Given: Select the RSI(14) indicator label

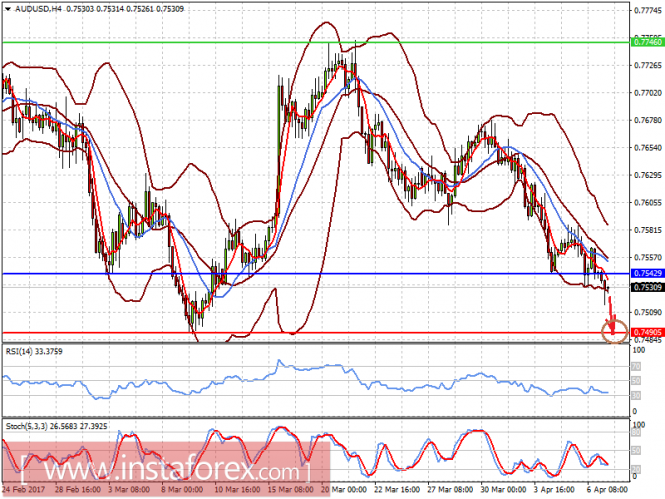Looking at the screenshot, I should [34, 351].
